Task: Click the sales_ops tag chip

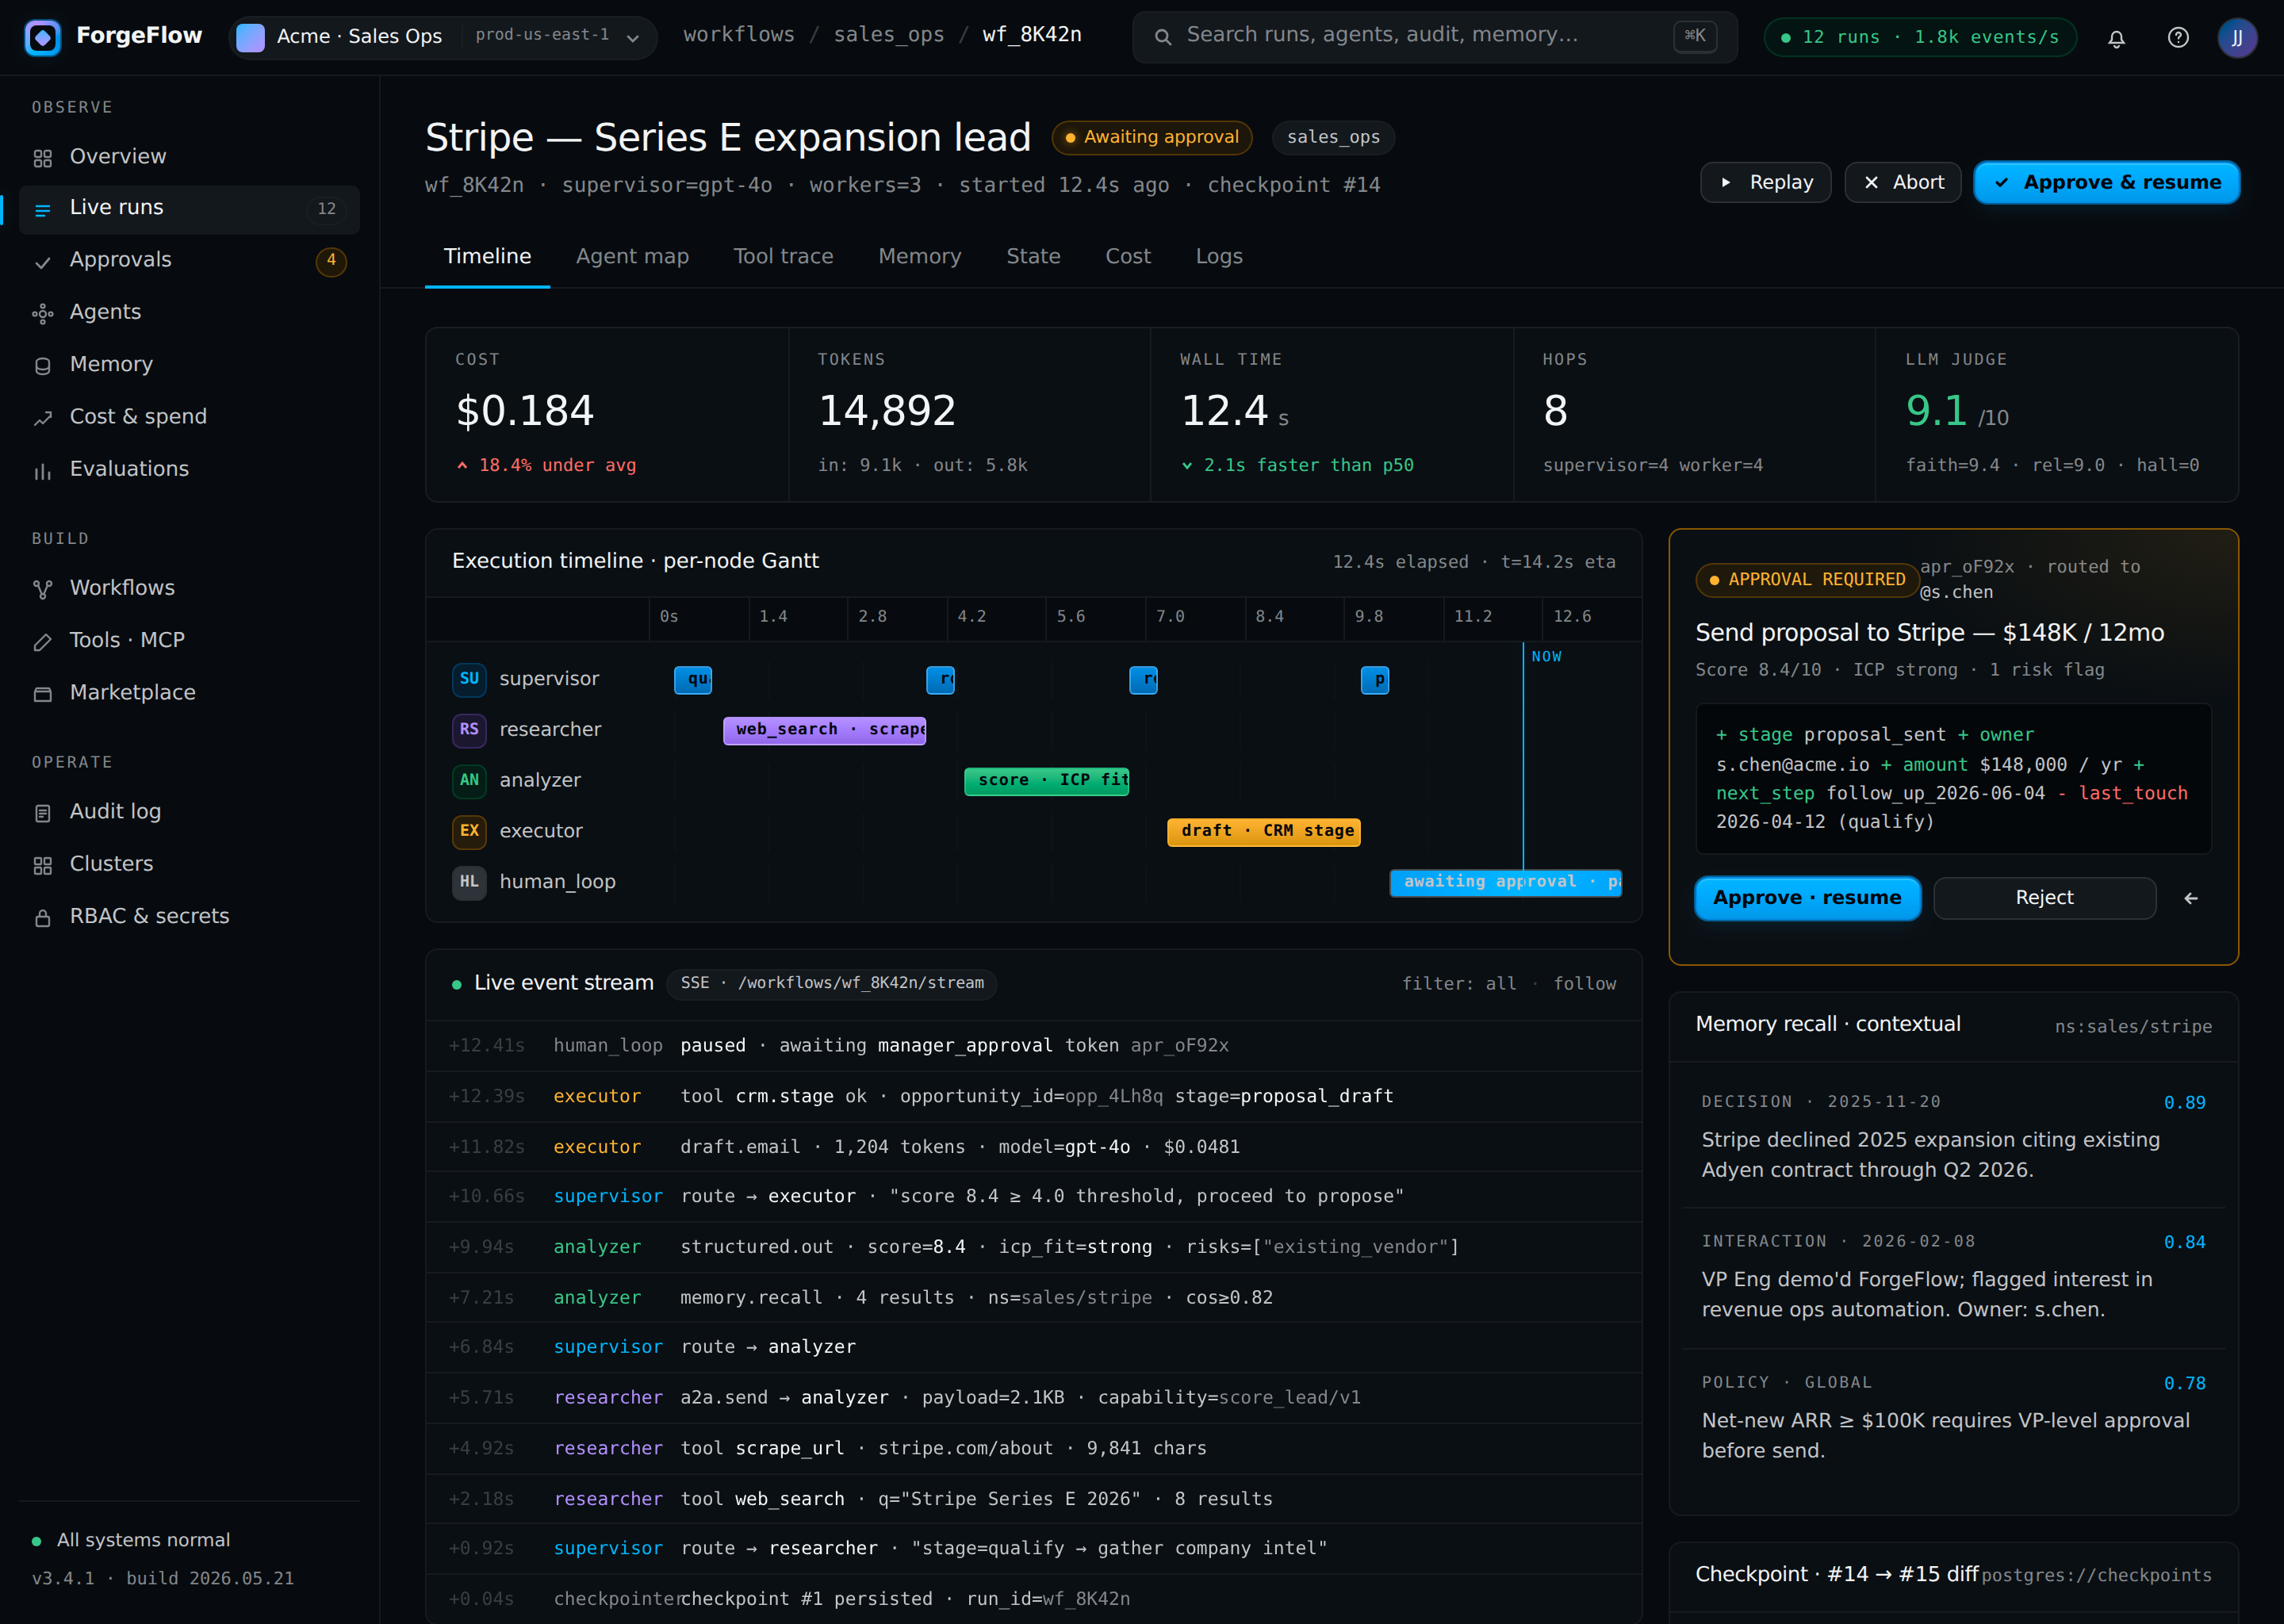Action: click(x=1333, y=138)
